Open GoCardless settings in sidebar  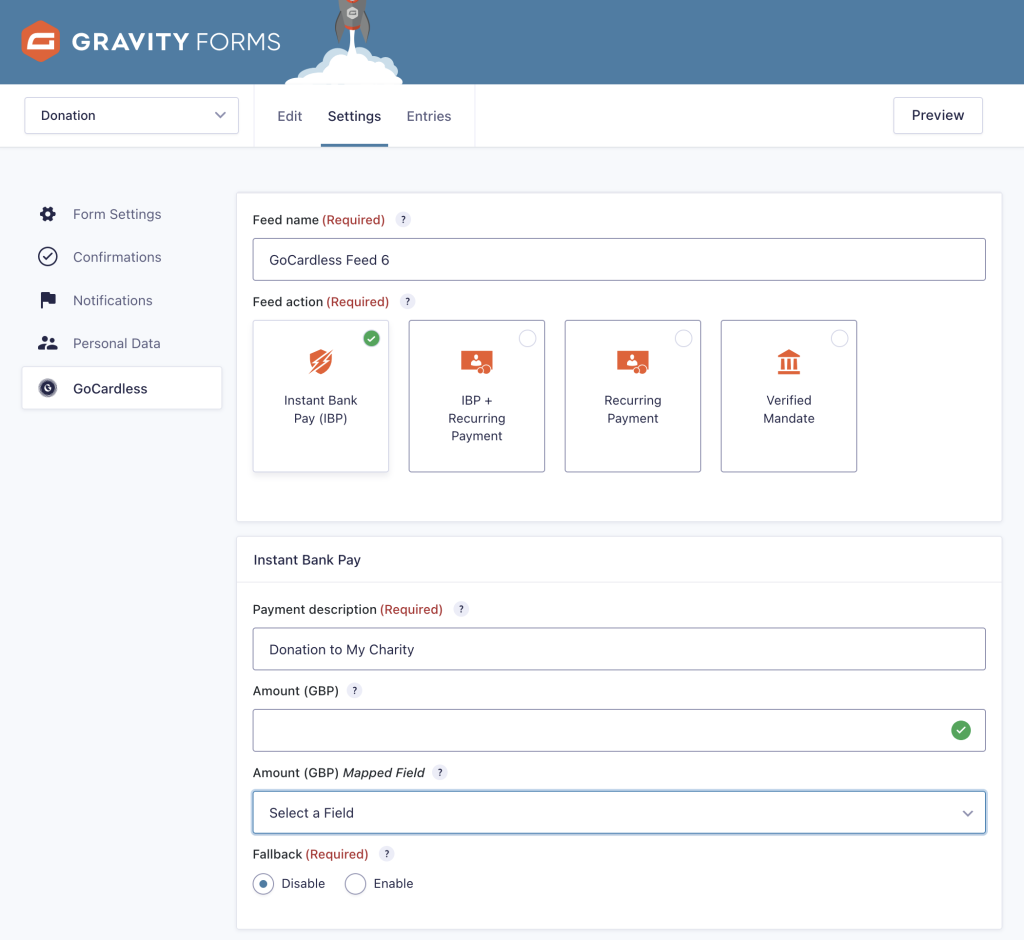point(122,388)
